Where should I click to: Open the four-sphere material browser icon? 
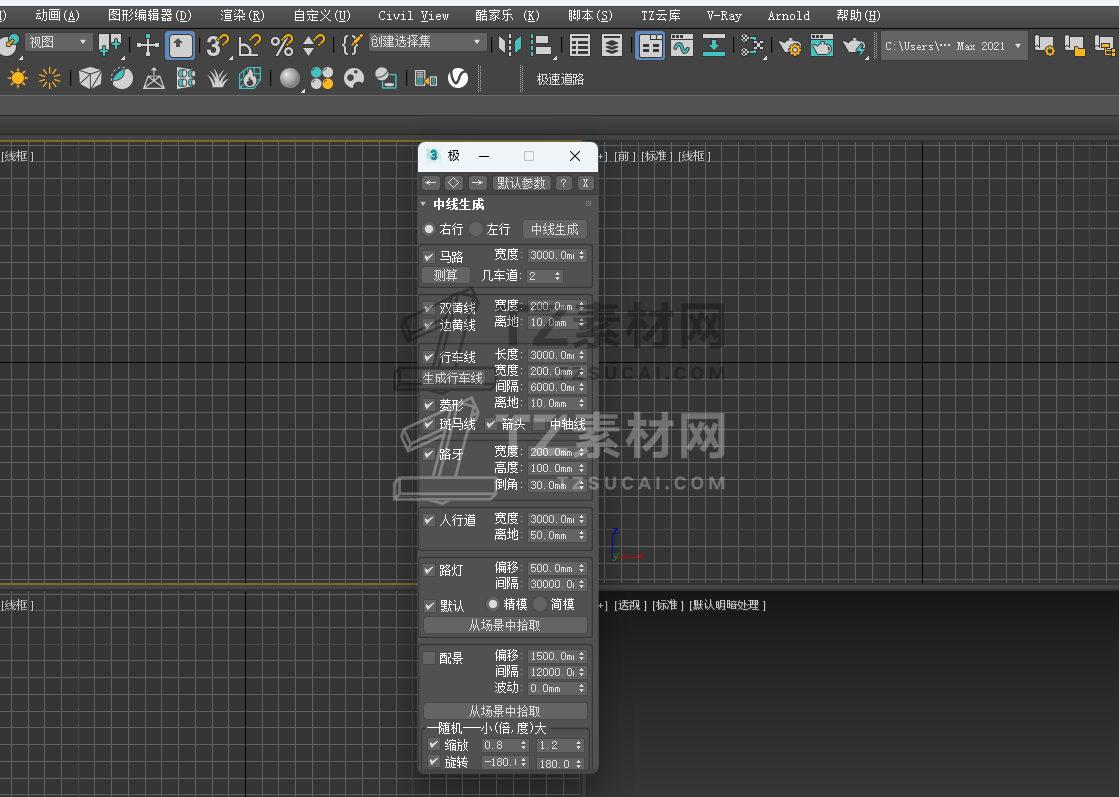[322, 78]
